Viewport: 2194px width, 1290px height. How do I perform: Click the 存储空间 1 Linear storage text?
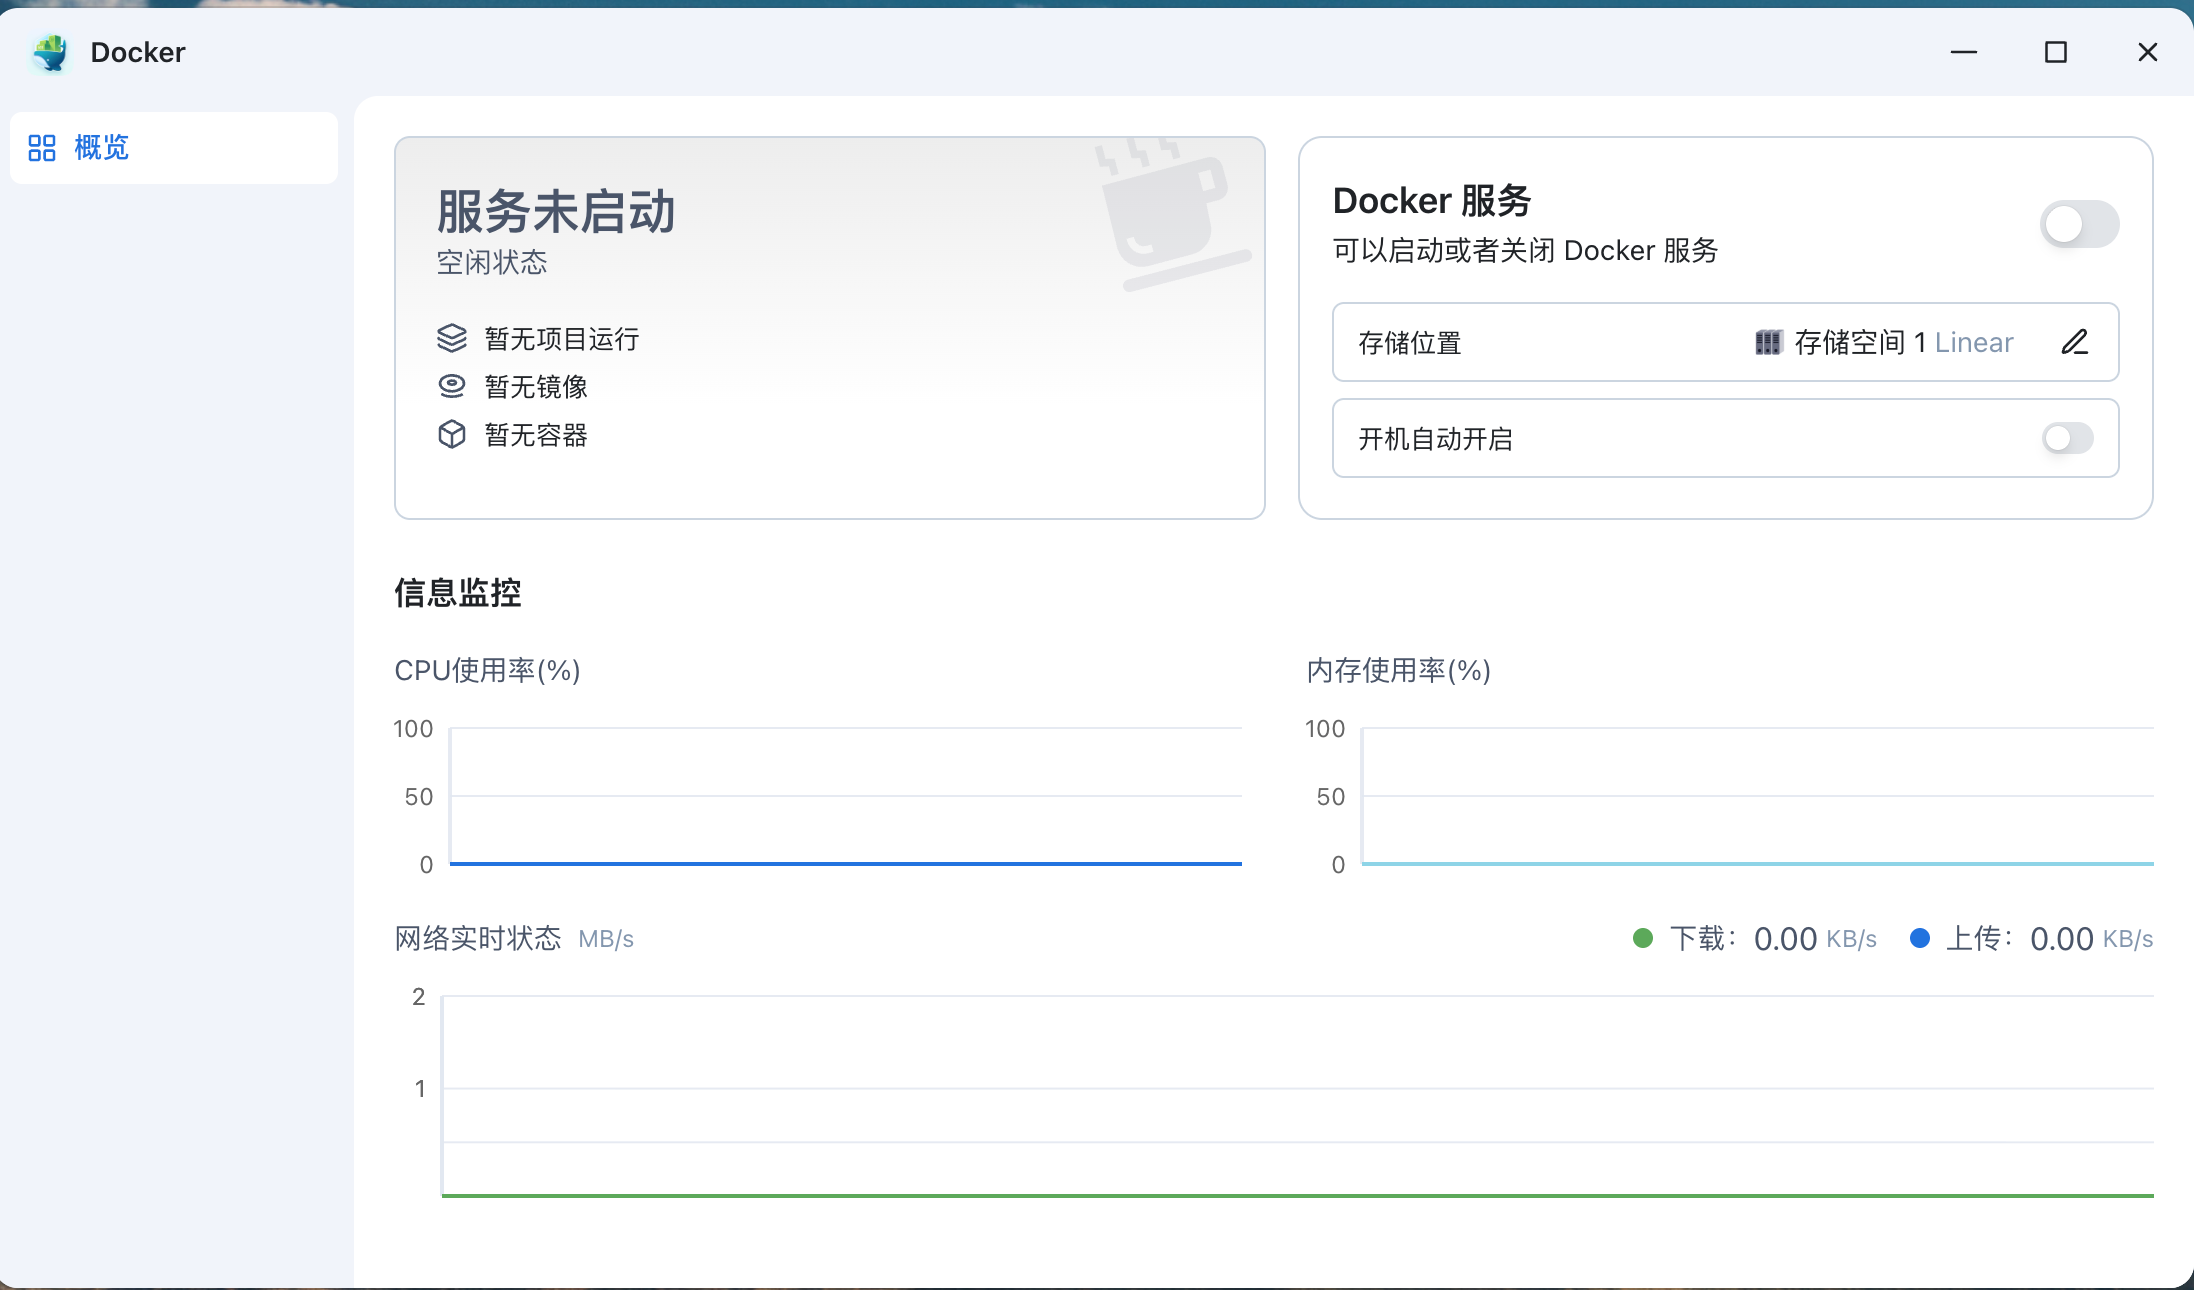tap(1903, 343)
